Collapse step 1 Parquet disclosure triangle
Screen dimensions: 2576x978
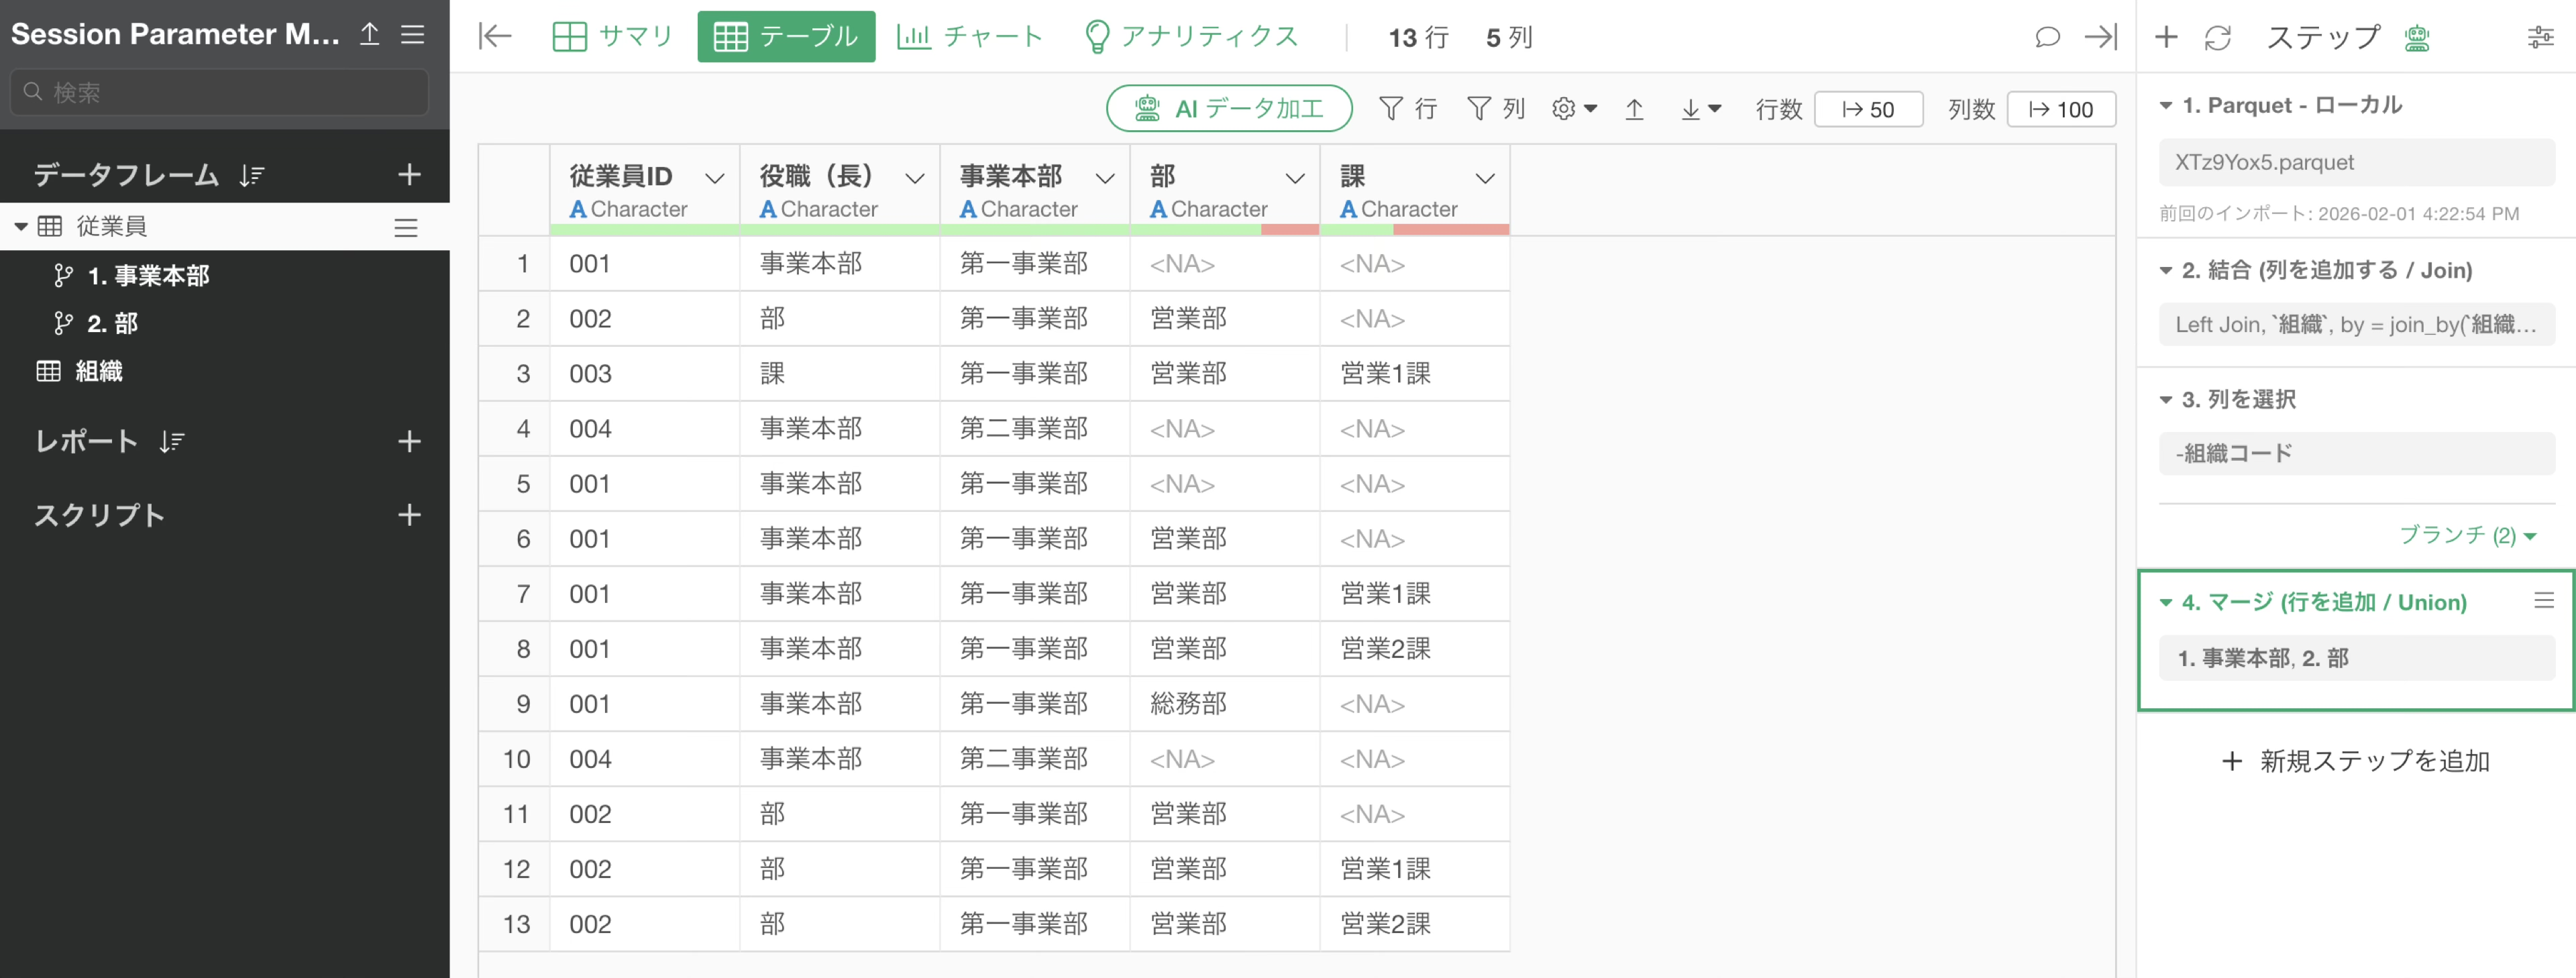point(2166,106)
